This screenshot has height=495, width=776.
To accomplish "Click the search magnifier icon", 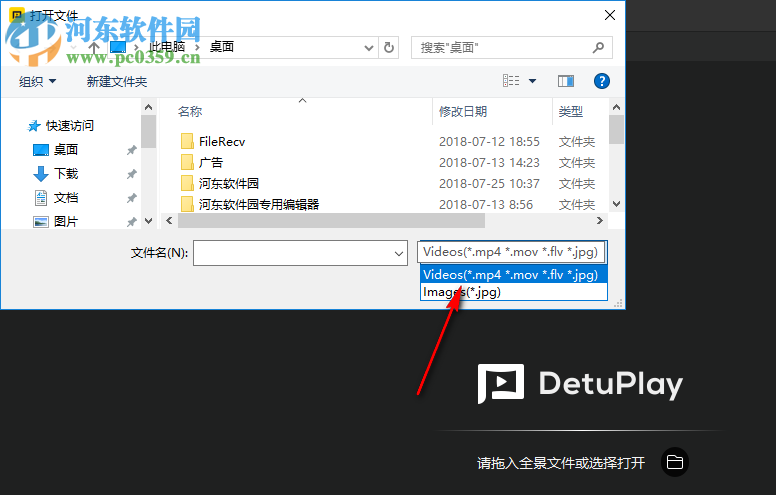I will click(x=598, y=48).
